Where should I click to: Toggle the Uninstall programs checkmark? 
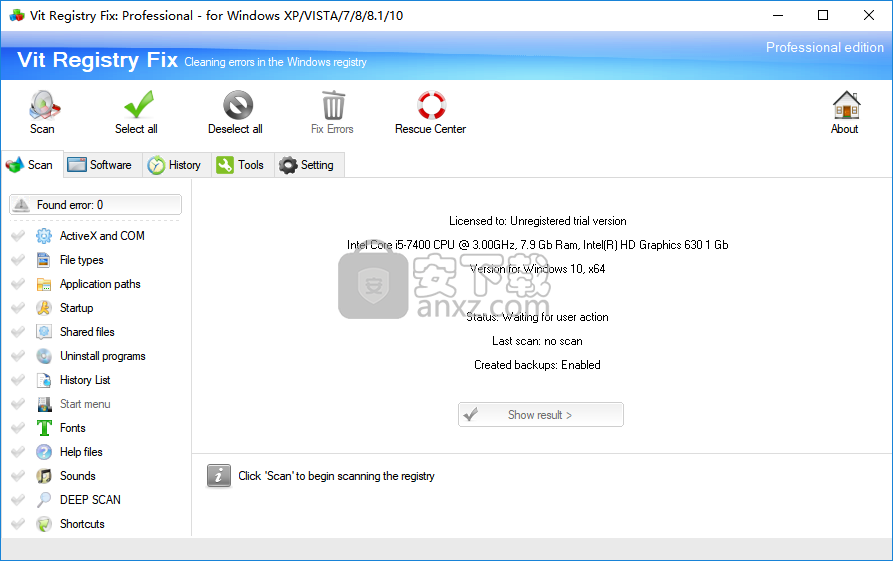pyautogui.click(x=18, y=355)
